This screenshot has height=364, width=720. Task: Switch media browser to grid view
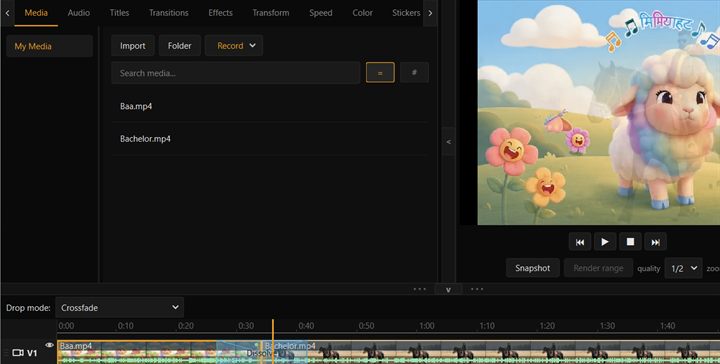click(x=414, y=73)
